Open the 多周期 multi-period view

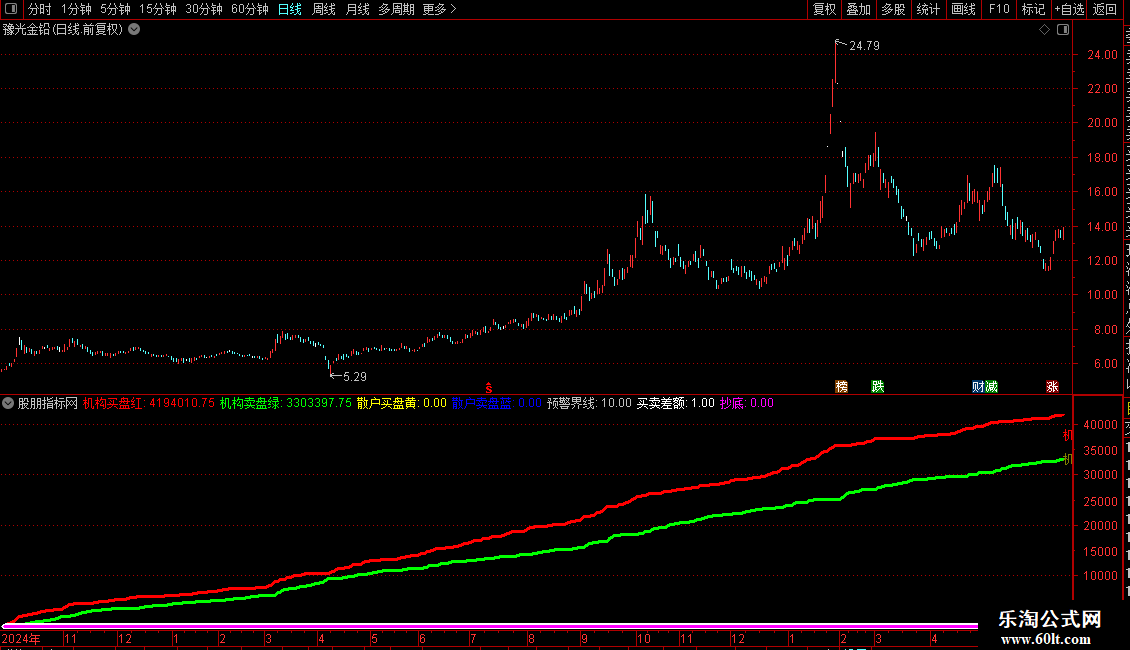pyautogui.click(x=396, y=9)
